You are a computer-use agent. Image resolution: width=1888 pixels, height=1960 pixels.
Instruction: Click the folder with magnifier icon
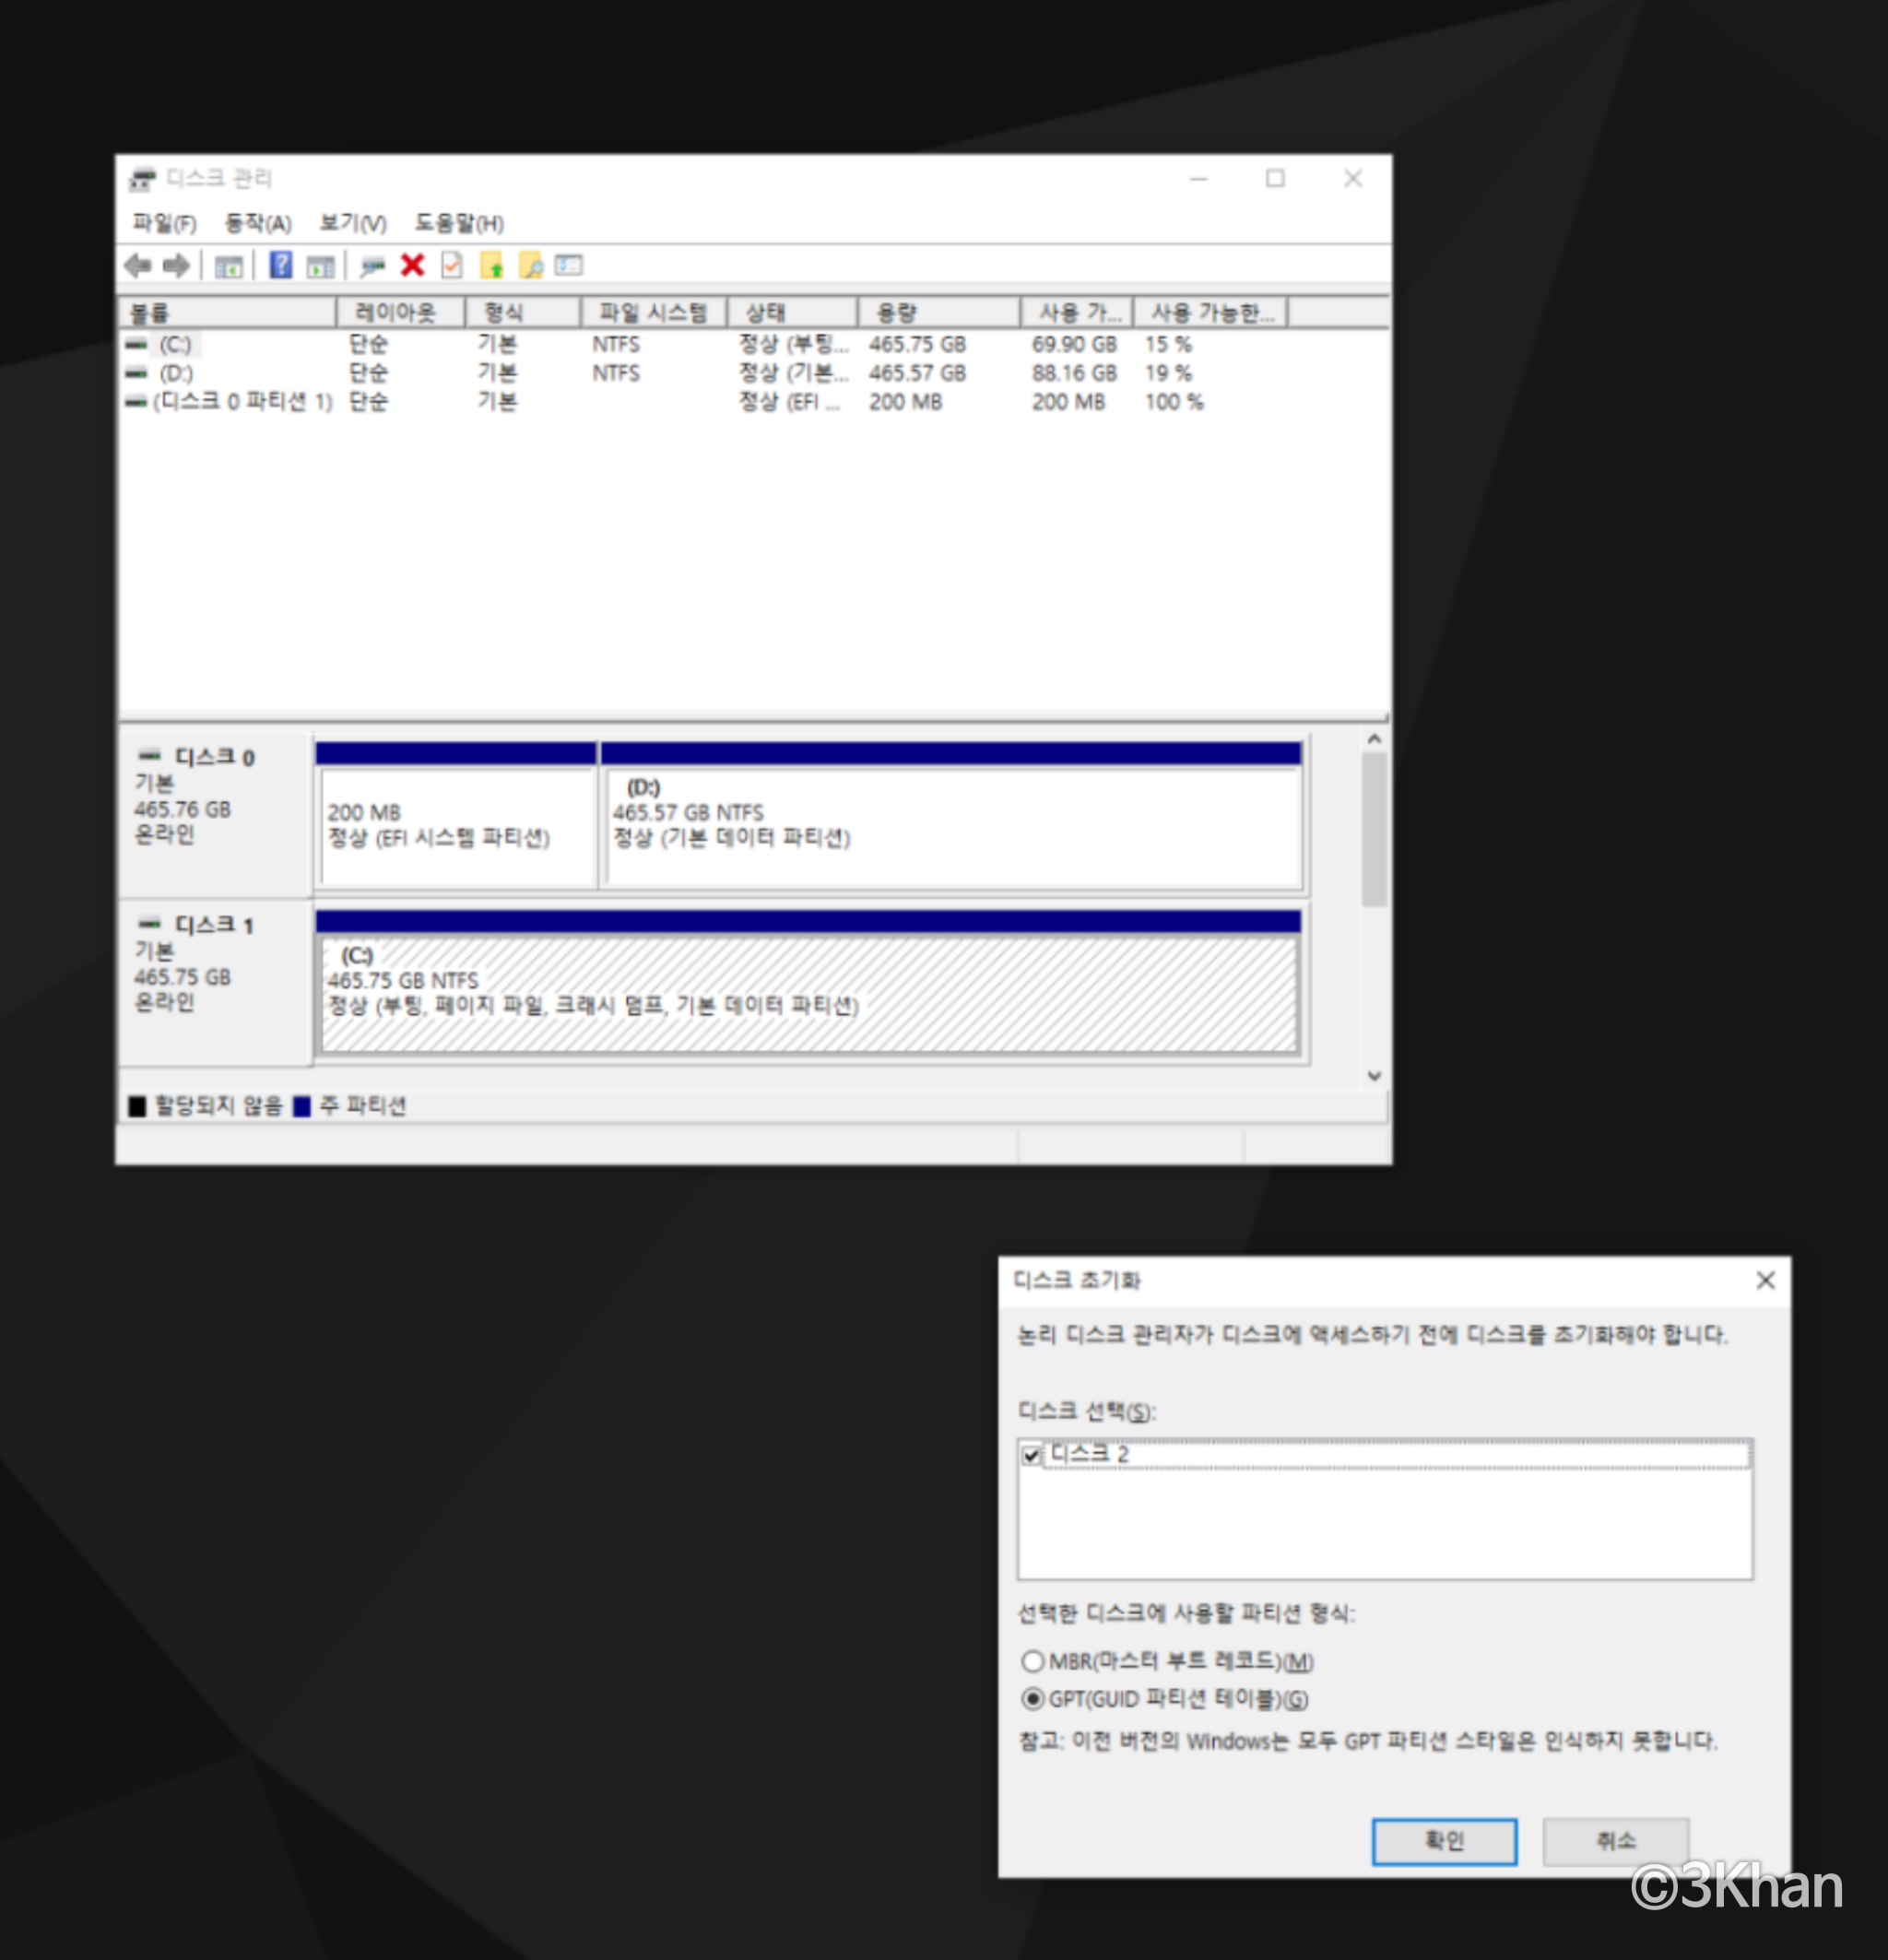point(531,265)
